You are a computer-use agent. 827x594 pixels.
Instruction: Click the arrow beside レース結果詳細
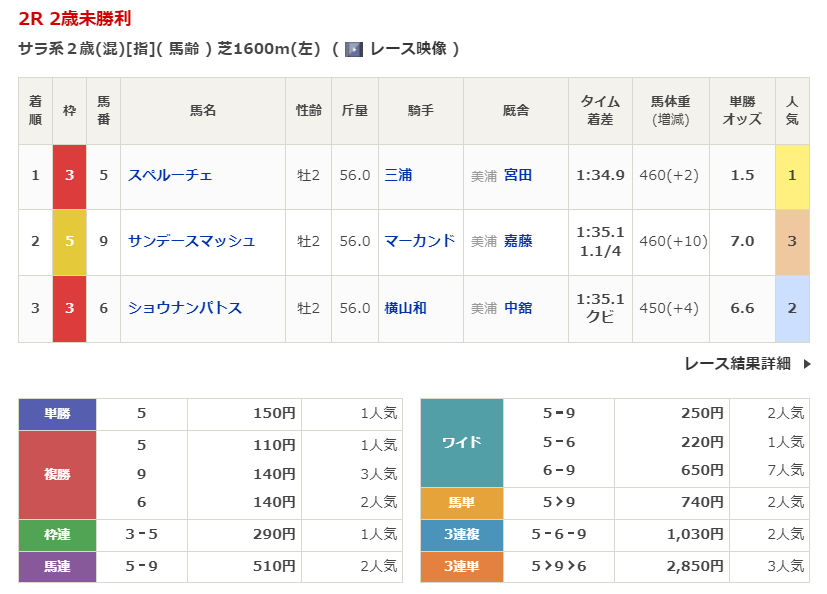[x=806, y=364]
